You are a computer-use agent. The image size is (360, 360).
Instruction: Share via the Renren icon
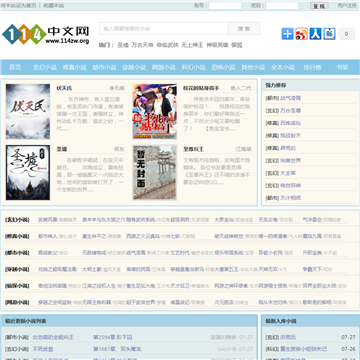[315, 34]
